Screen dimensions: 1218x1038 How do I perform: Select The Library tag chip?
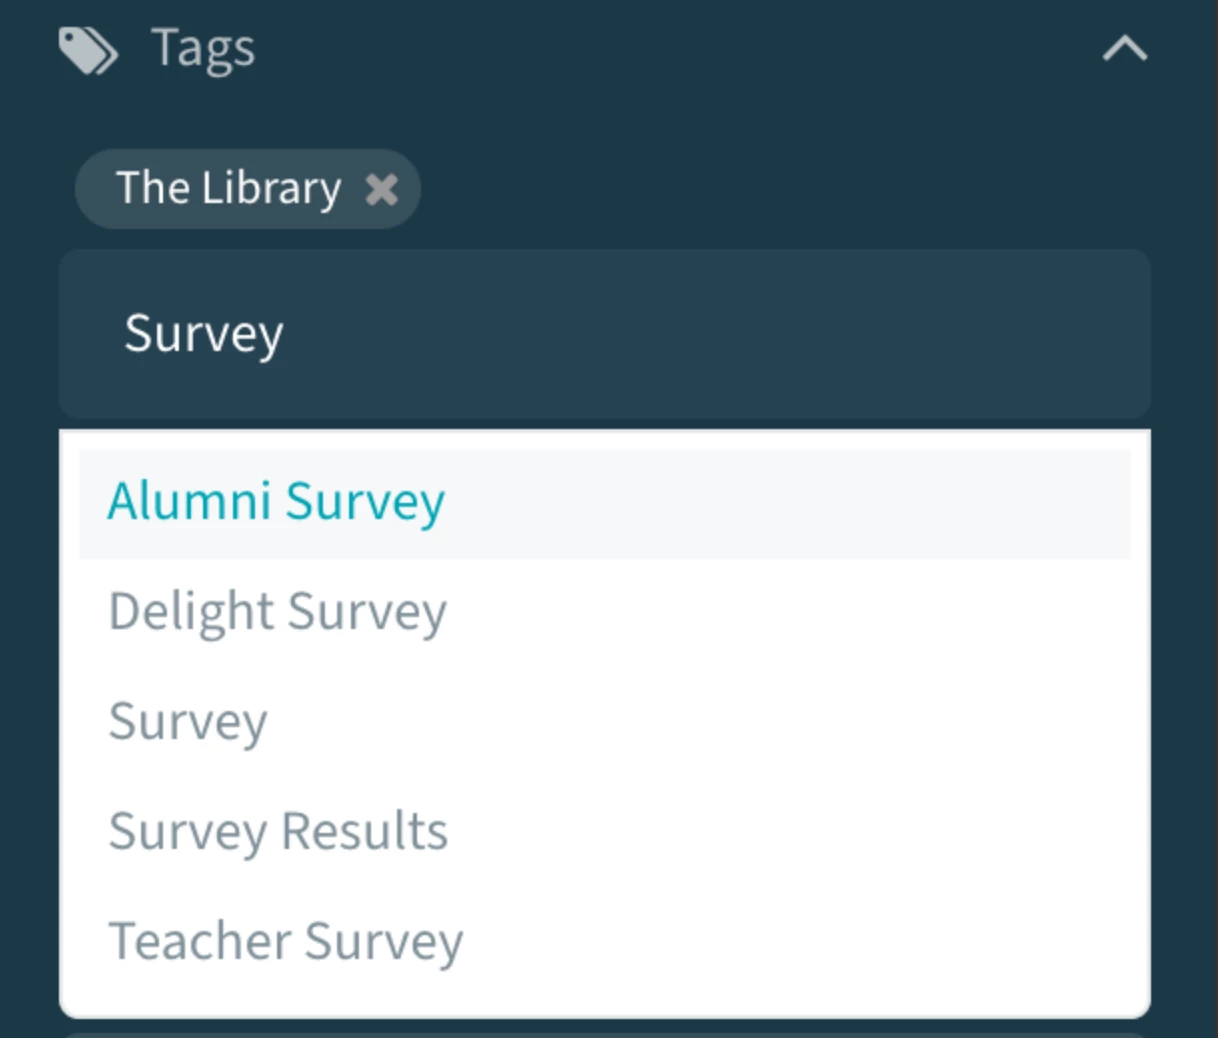point(228,189)
